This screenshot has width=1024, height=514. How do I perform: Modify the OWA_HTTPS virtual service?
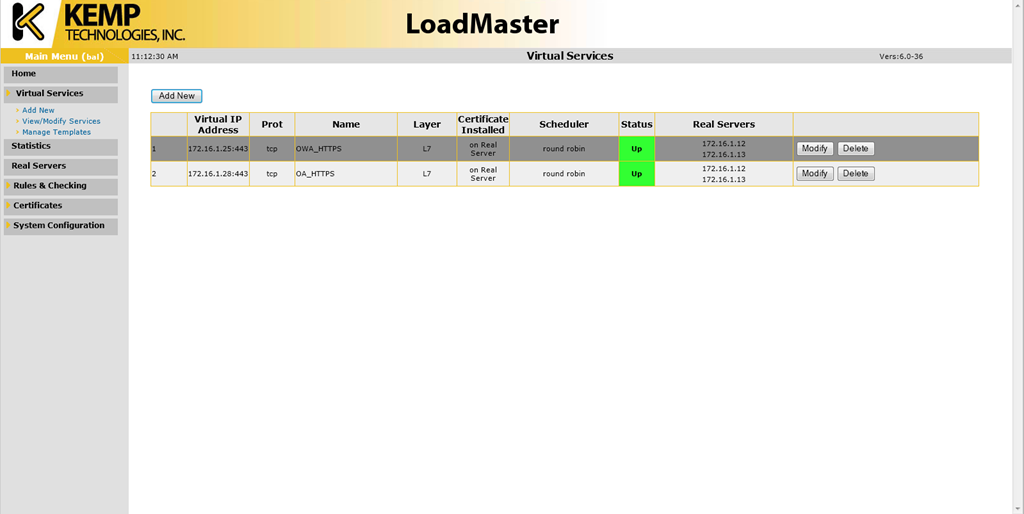tap(814, 148)
